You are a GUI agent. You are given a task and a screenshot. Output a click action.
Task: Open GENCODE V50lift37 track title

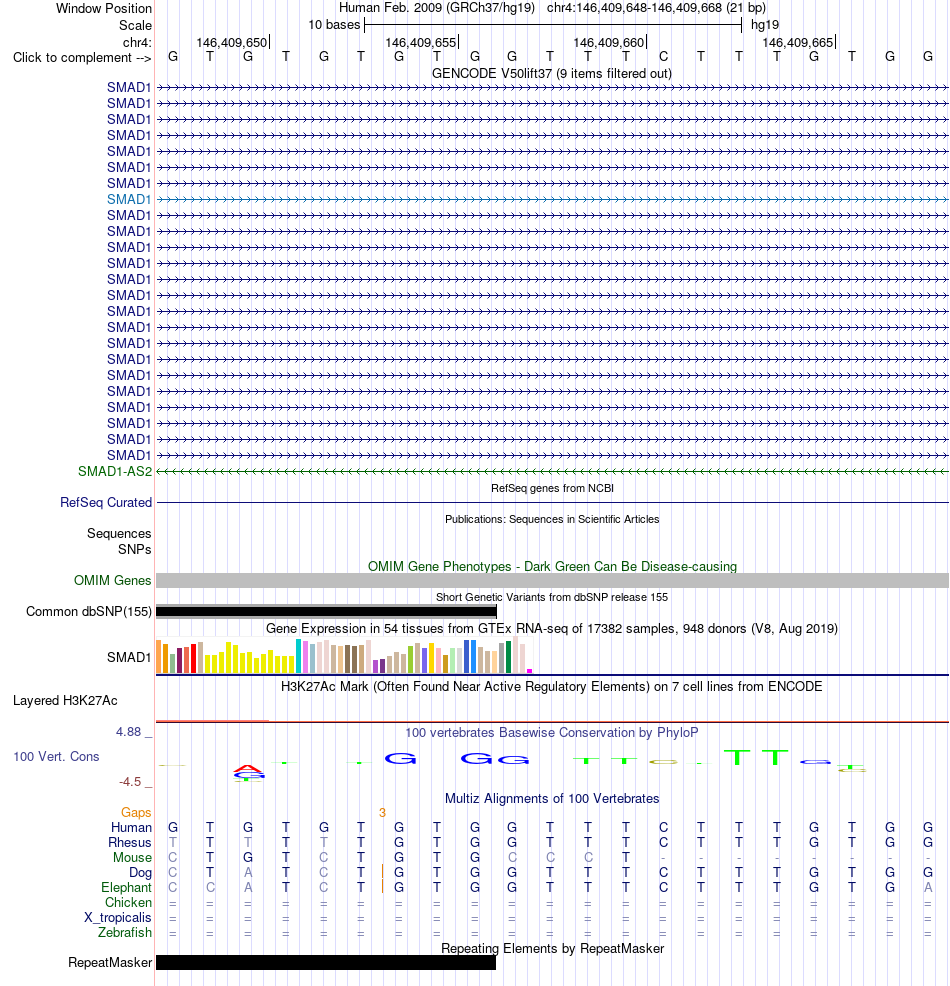tap(551, 74)
